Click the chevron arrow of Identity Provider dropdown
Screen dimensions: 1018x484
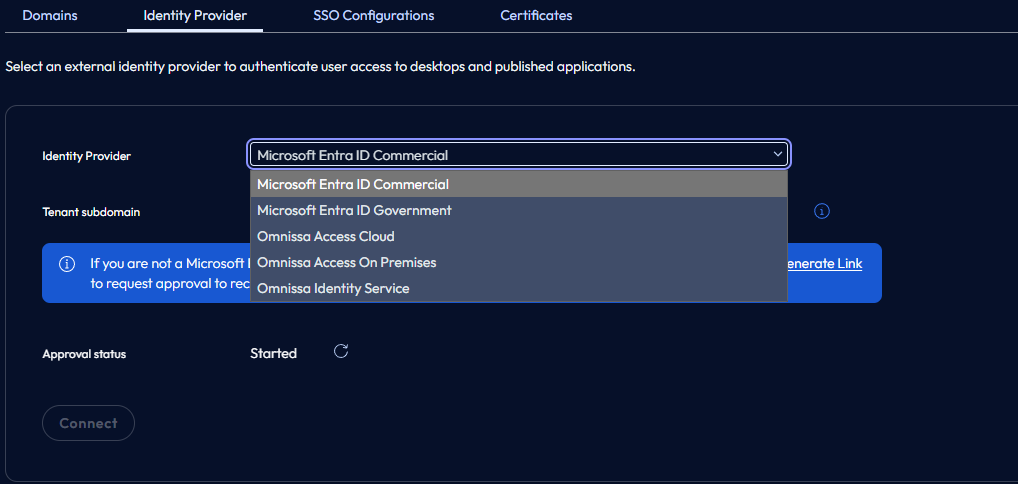(x=777, y=154)
